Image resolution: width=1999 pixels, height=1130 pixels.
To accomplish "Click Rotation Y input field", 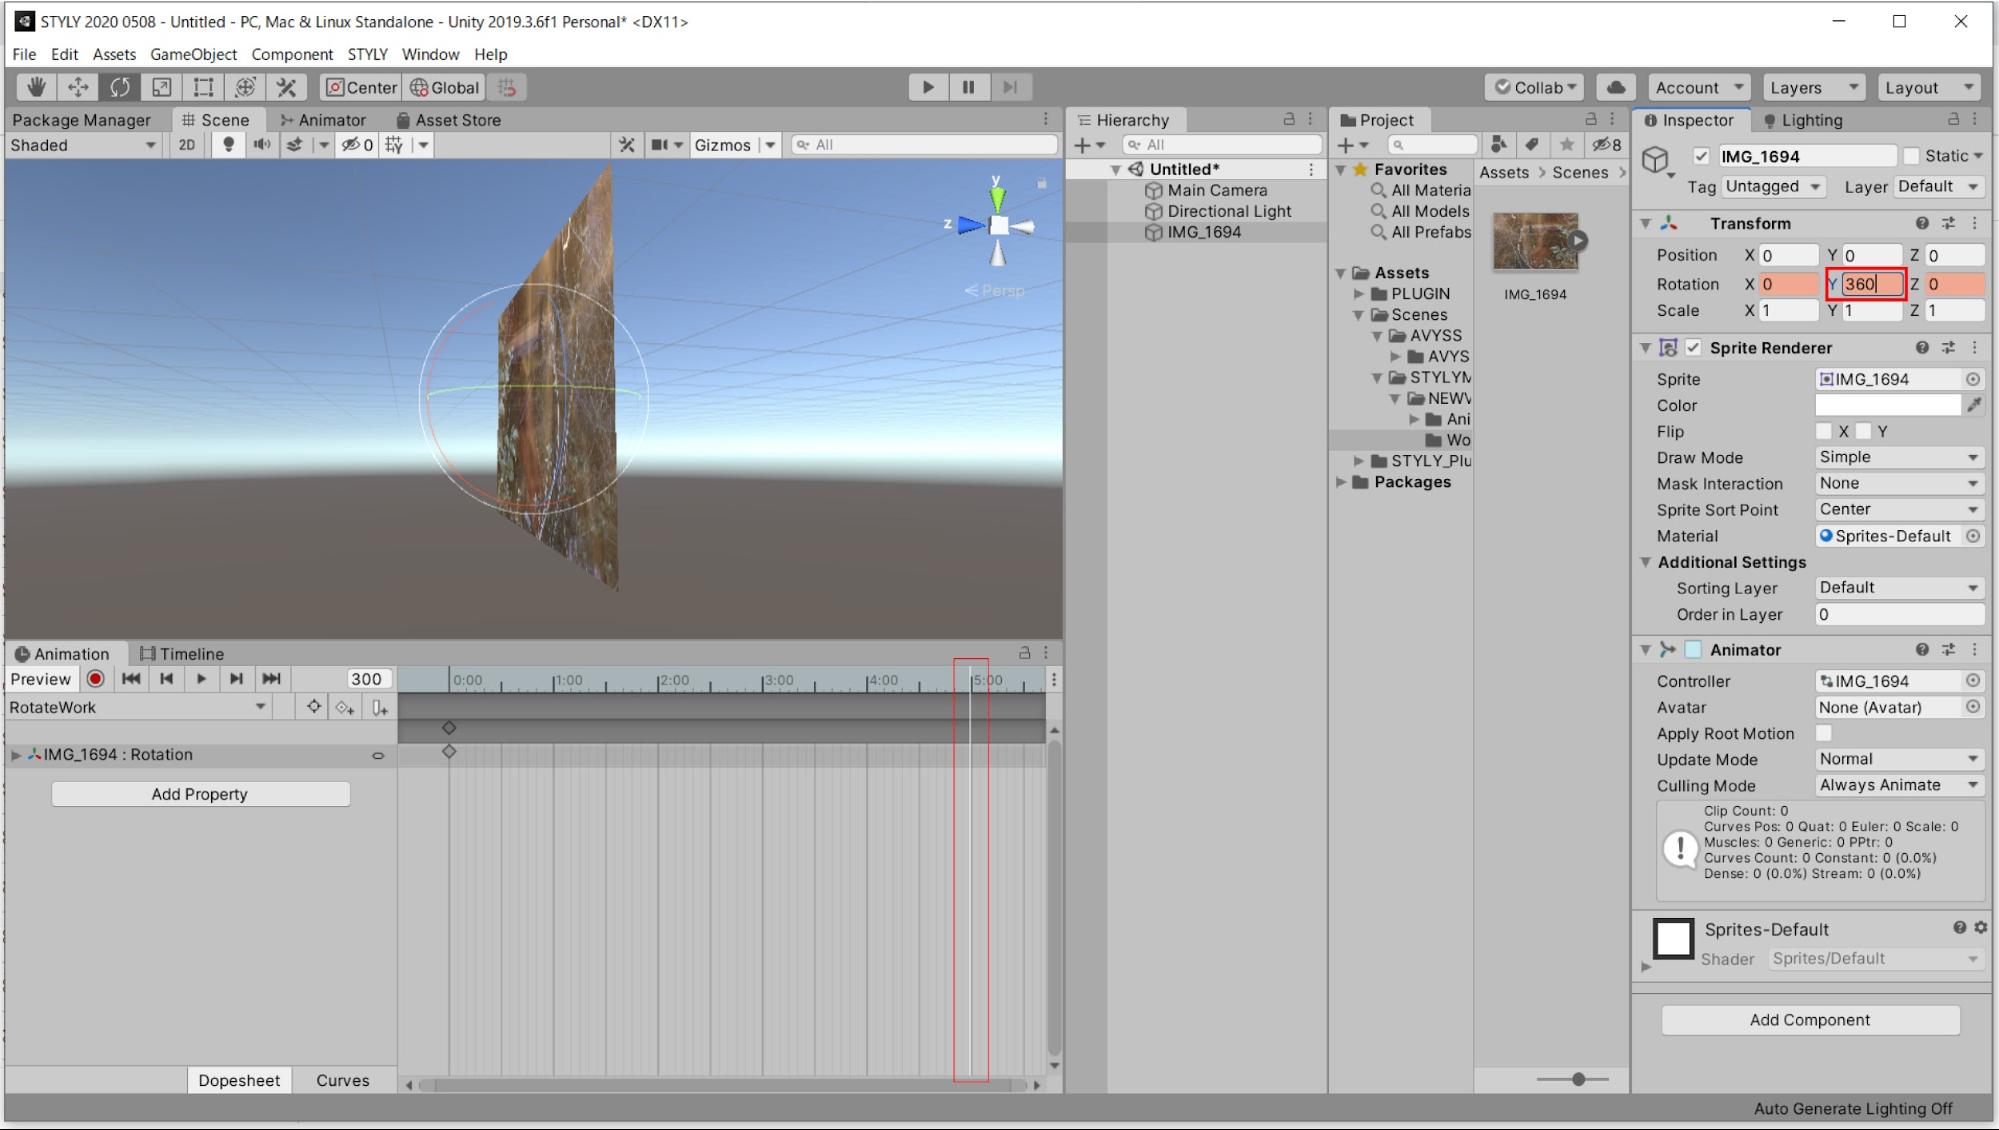I will (1872, 284).
